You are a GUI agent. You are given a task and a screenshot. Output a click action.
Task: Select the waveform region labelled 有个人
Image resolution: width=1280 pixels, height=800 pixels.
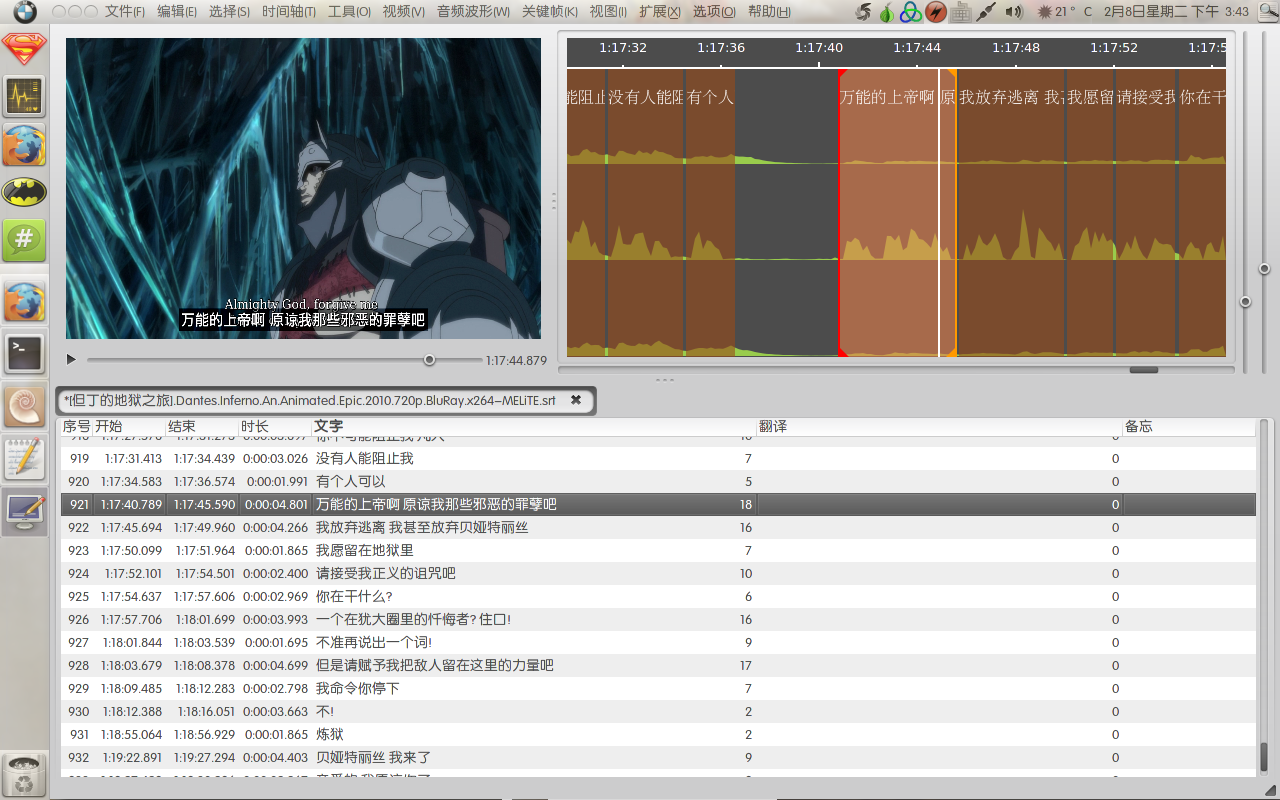tap(710, 212)
